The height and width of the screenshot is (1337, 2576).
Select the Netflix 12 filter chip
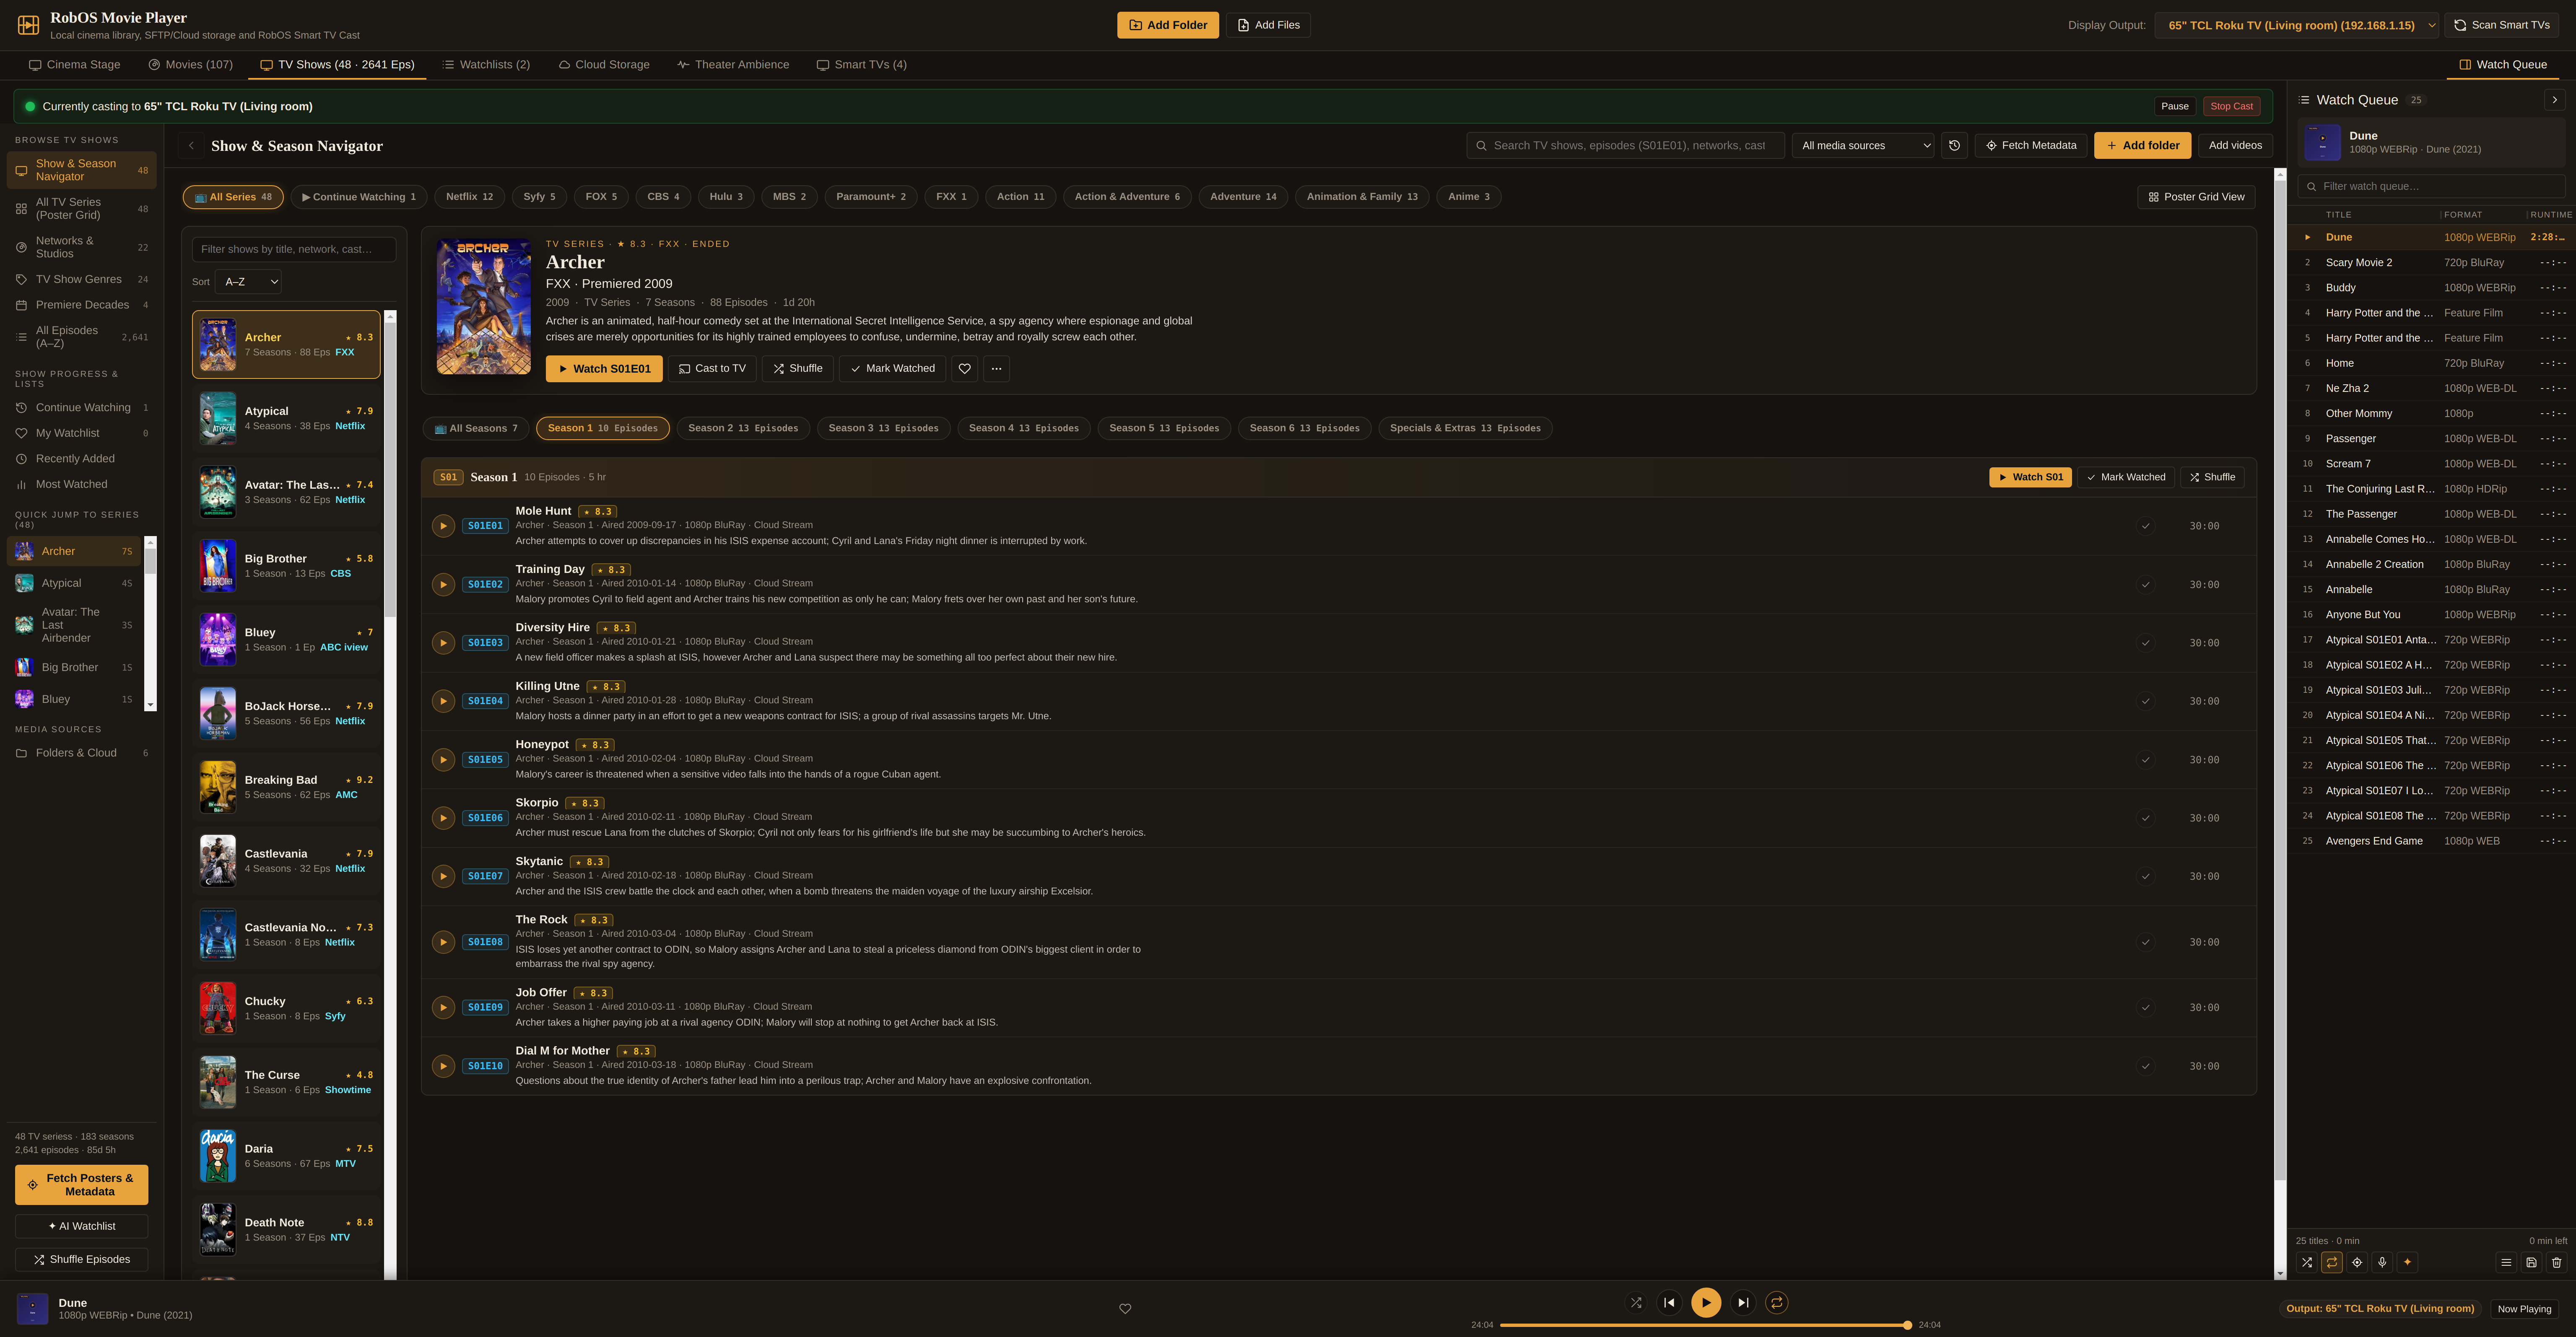[469, 197]
